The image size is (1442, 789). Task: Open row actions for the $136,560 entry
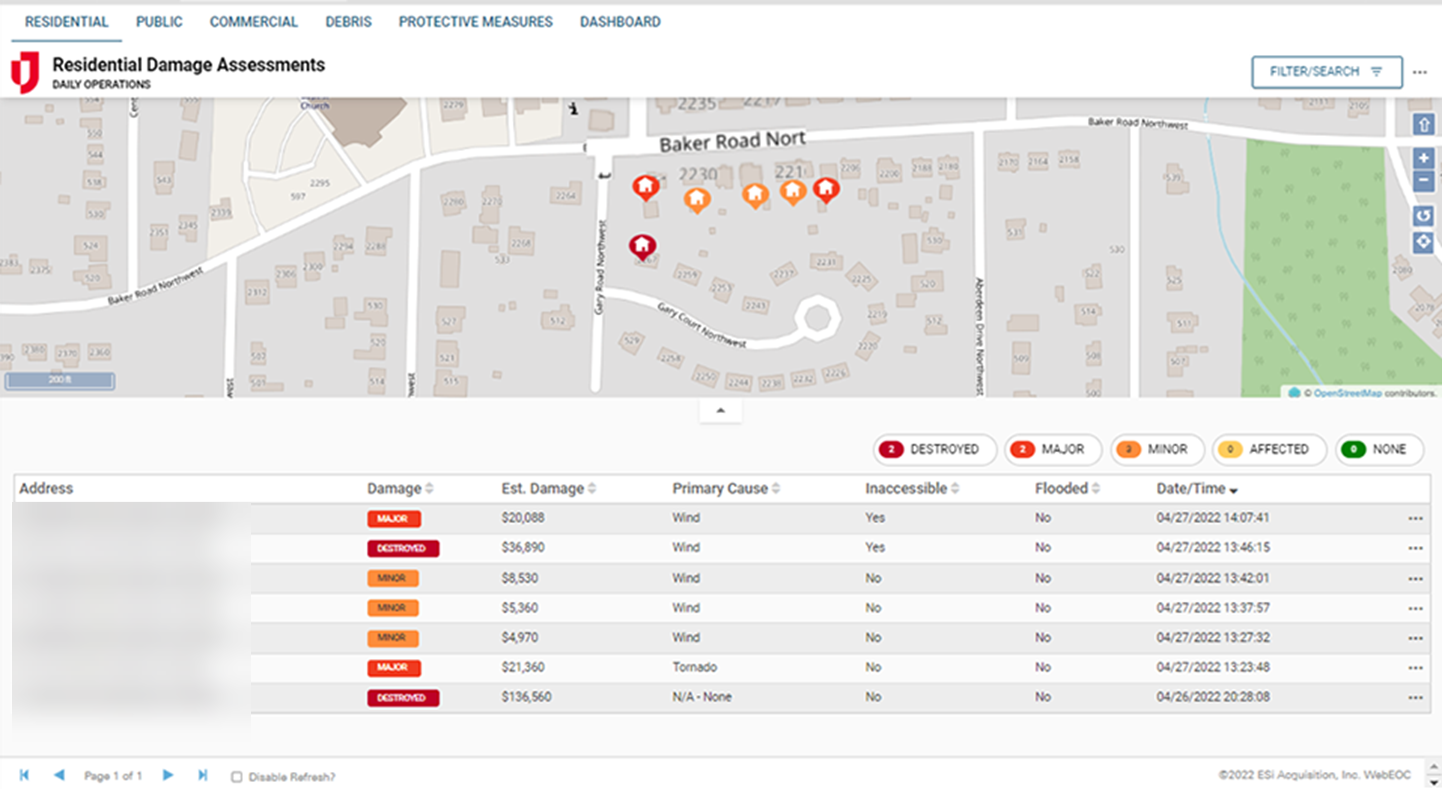[1414, 698]
